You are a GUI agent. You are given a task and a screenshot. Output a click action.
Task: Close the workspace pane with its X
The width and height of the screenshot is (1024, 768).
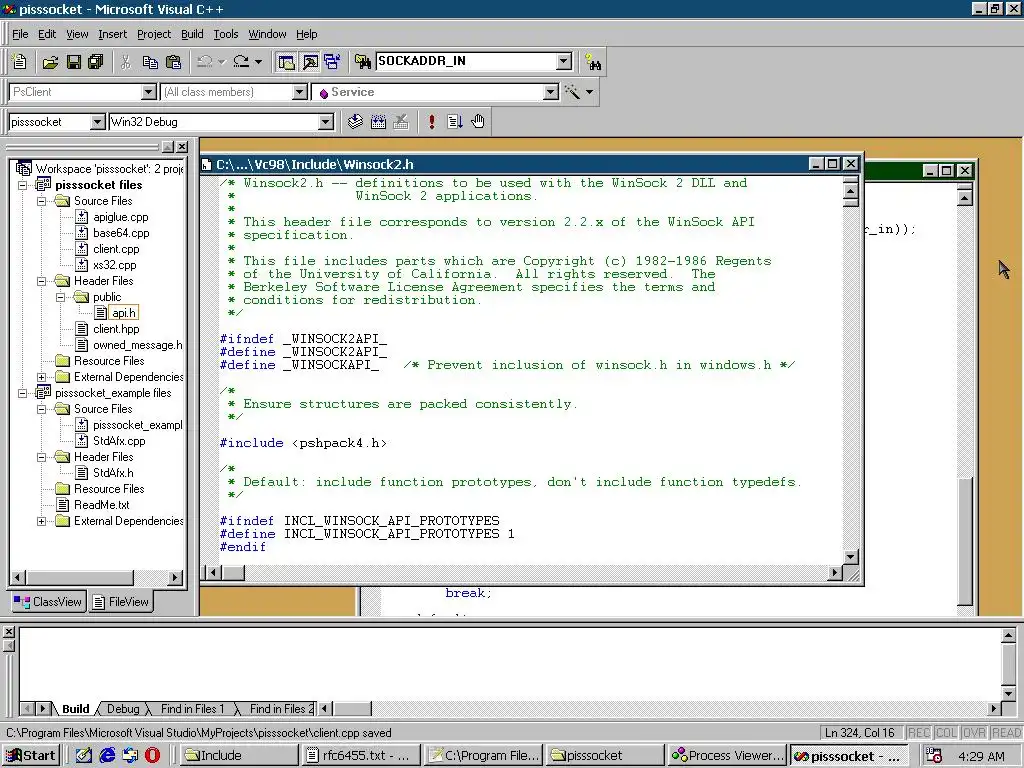[x=182, y=147]
